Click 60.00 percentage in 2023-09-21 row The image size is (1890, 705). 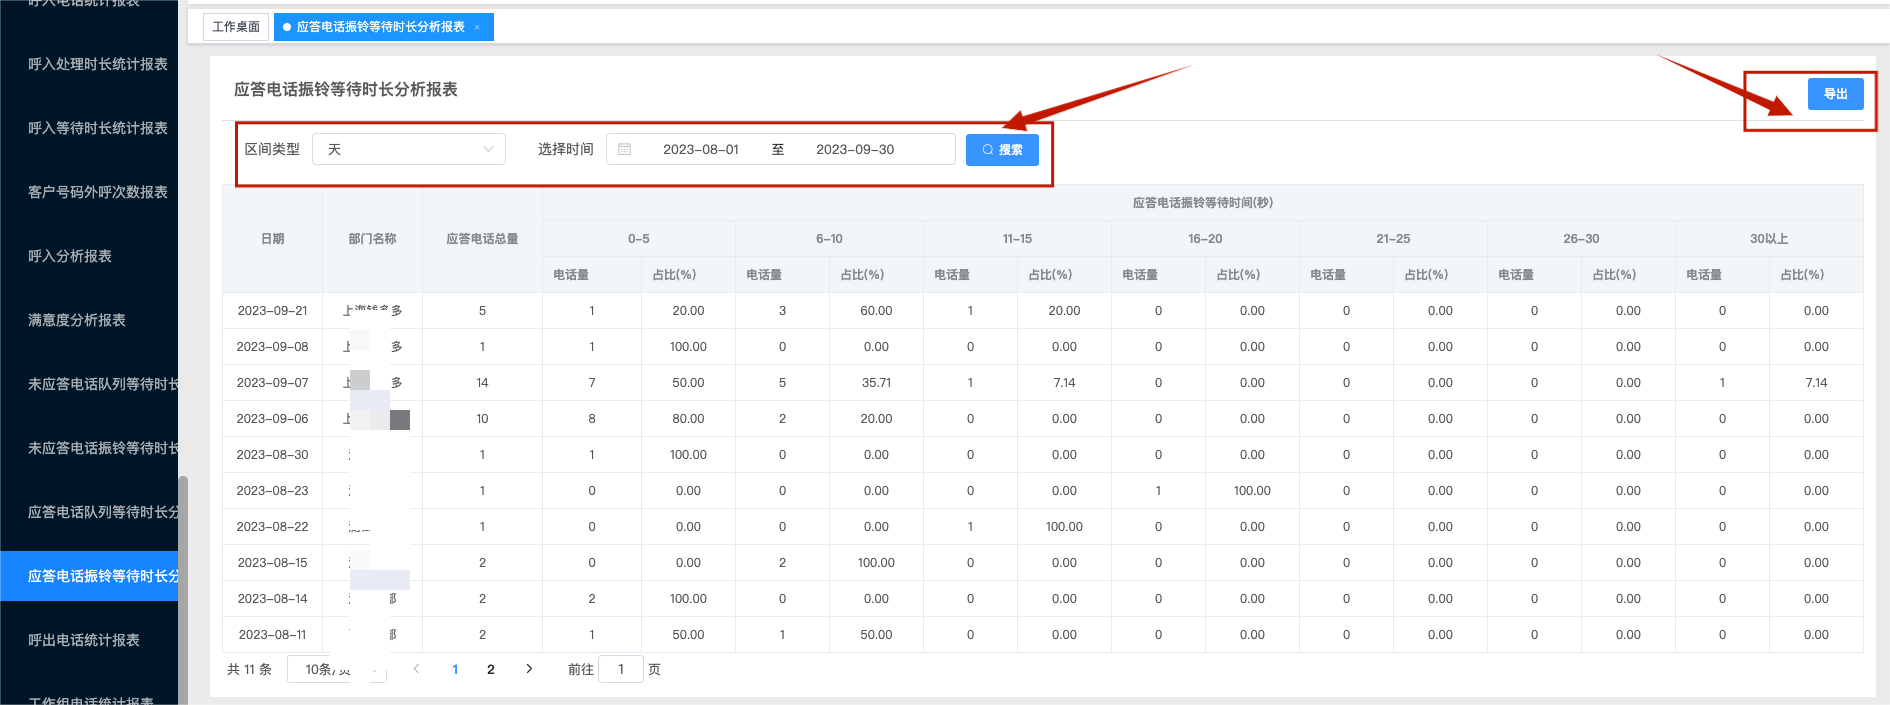pos(876,311)
